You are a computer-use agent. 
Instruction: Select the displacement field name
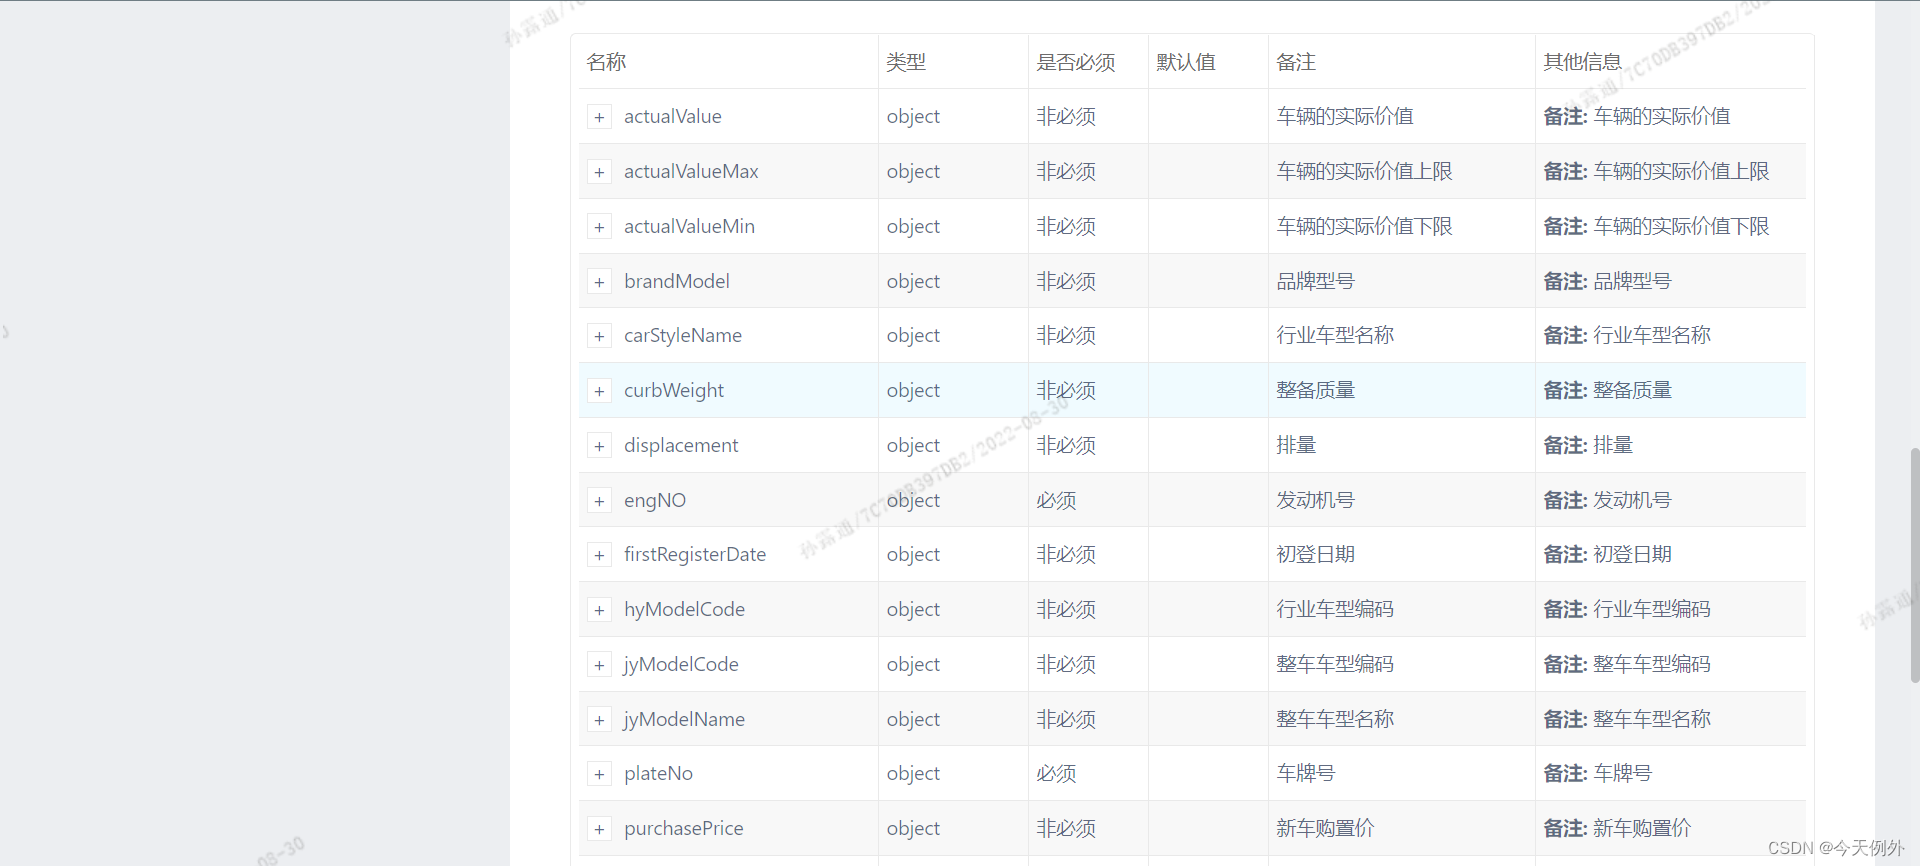pyautogui.click(x=681, y=445)
